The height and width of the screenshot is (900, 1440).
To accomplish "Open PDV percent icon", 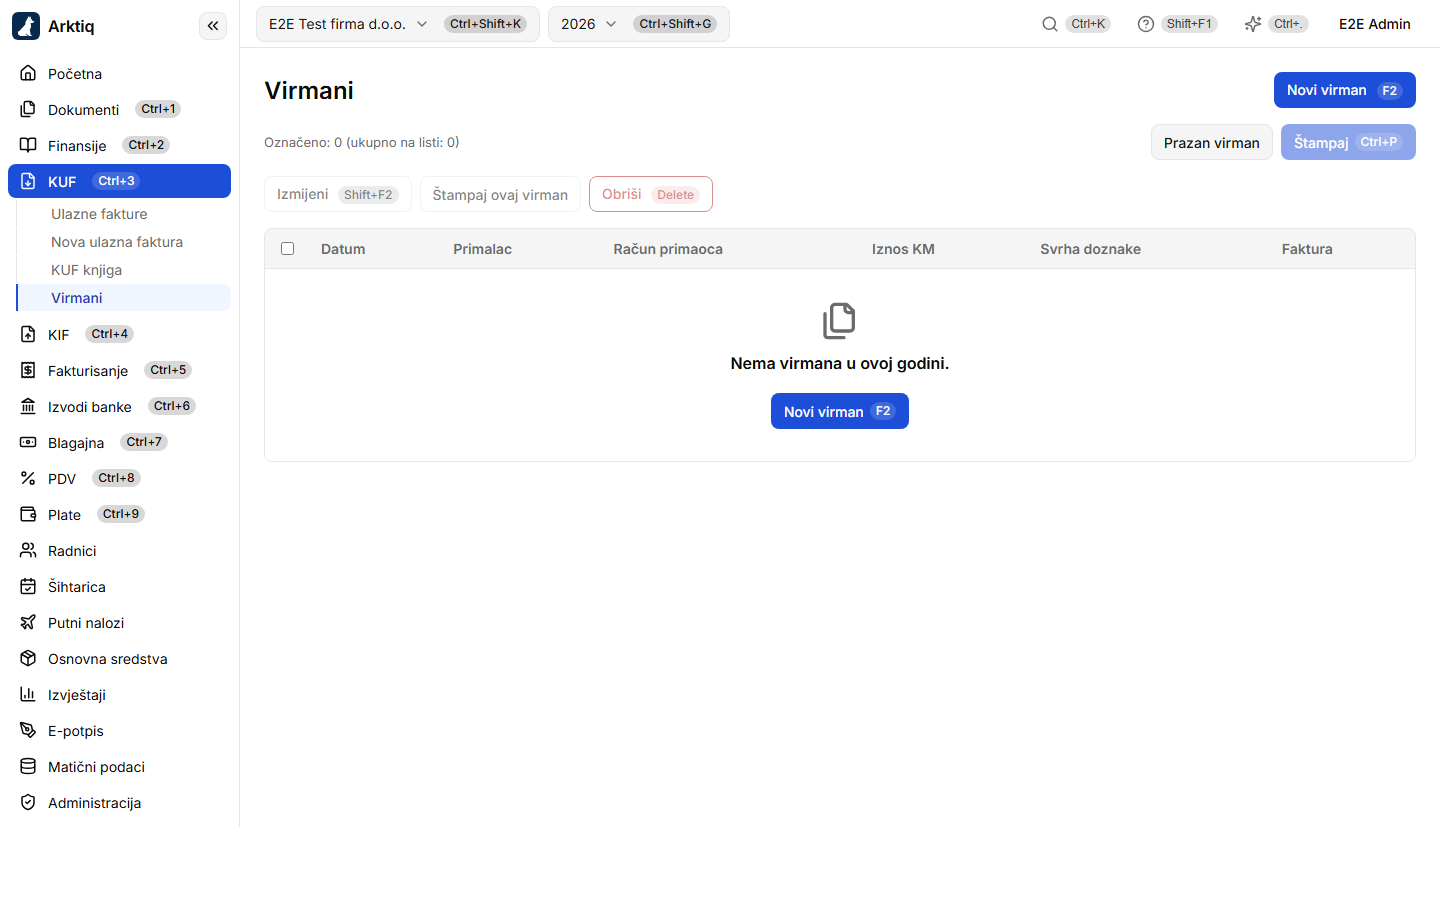I will click(28, 478).
